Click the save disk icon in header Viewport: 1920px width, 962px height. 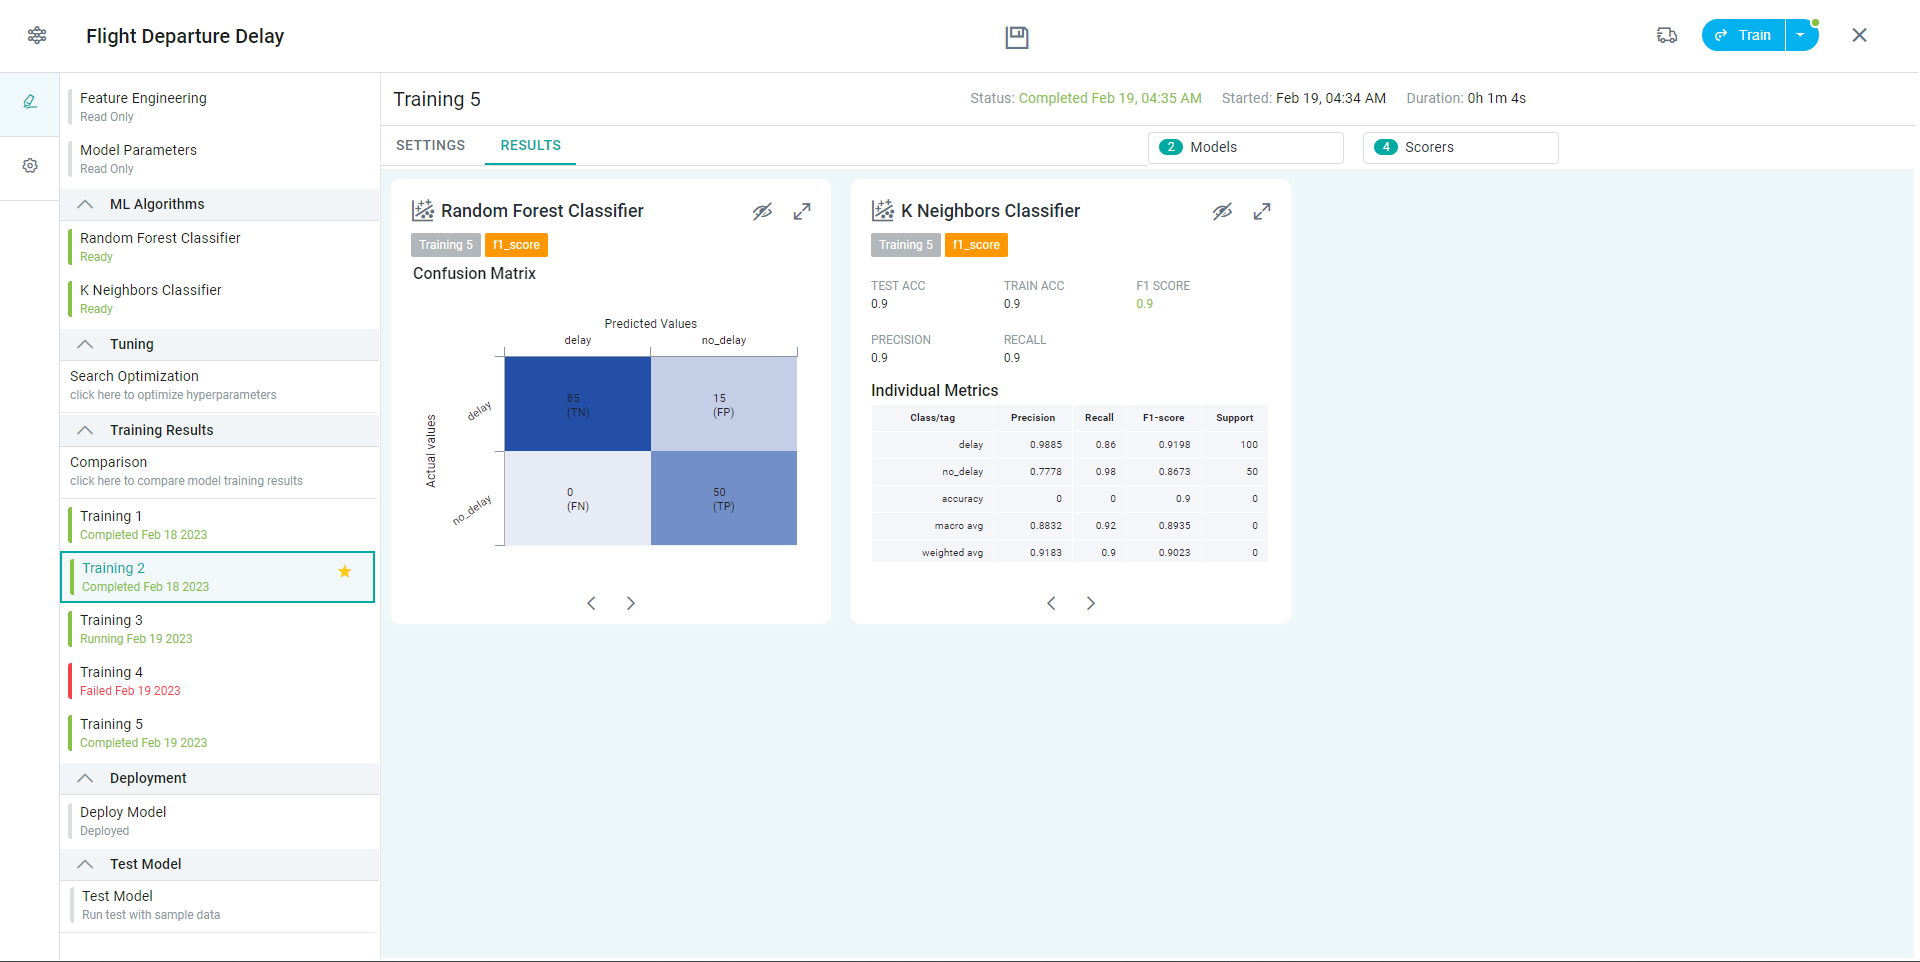click(1016, 37)
